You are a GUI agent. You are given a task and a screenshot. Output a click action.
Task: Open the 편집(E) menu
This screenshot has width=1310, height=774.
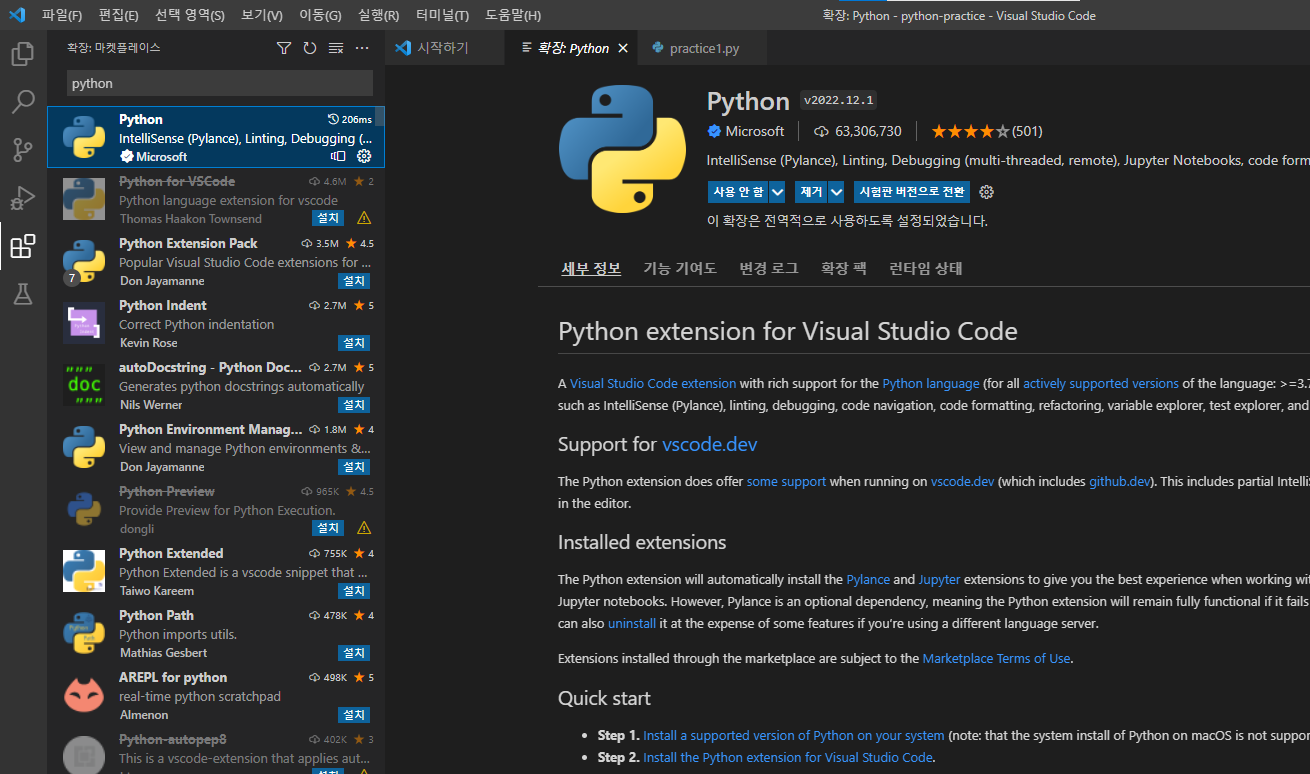click(x=119, y=15)
